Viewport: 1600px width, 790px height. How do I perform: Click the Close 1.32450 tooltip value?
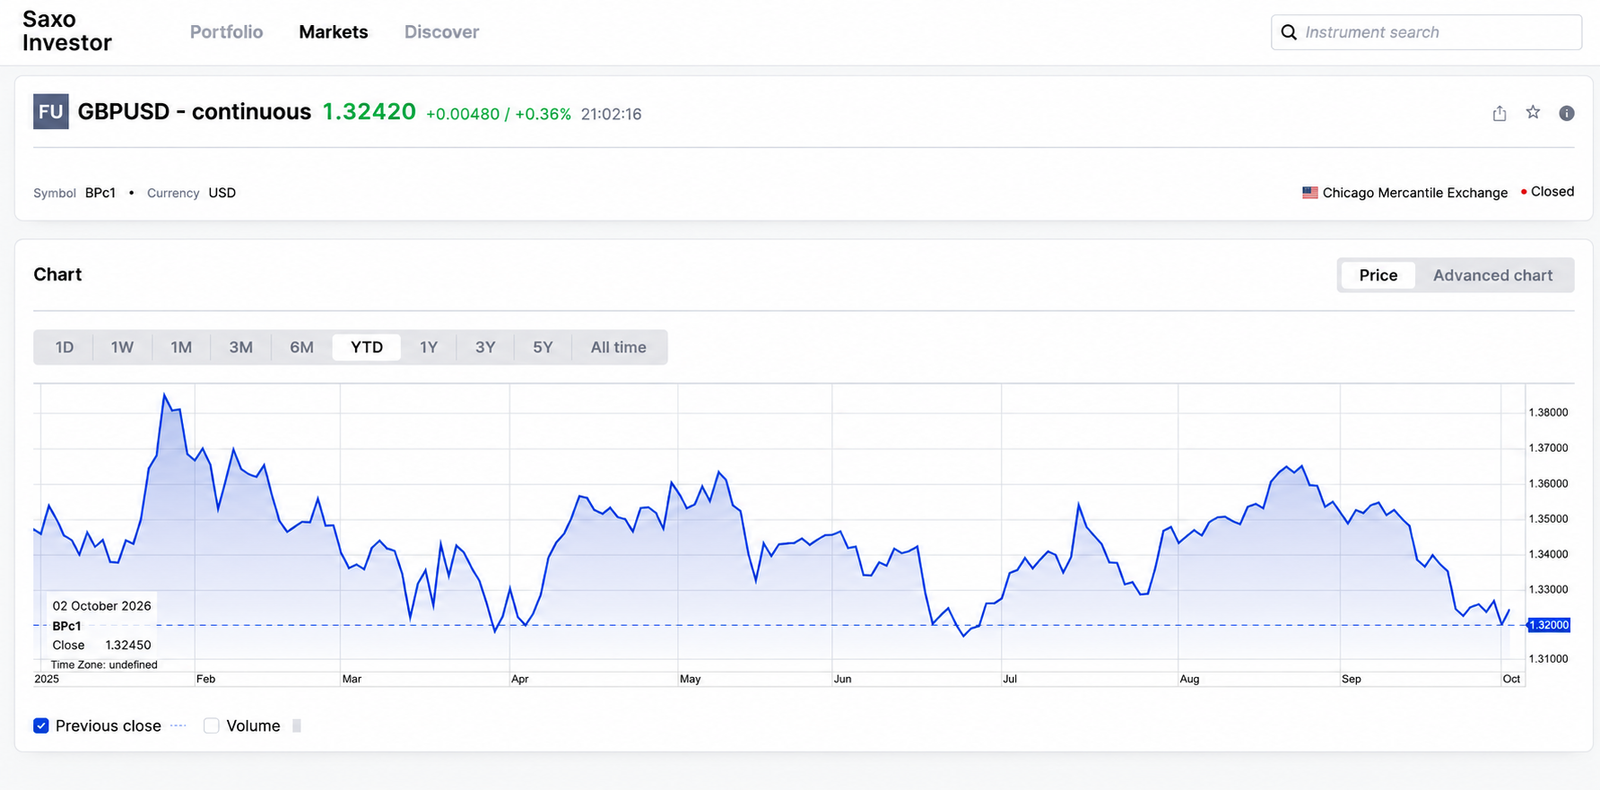(102, 645)
